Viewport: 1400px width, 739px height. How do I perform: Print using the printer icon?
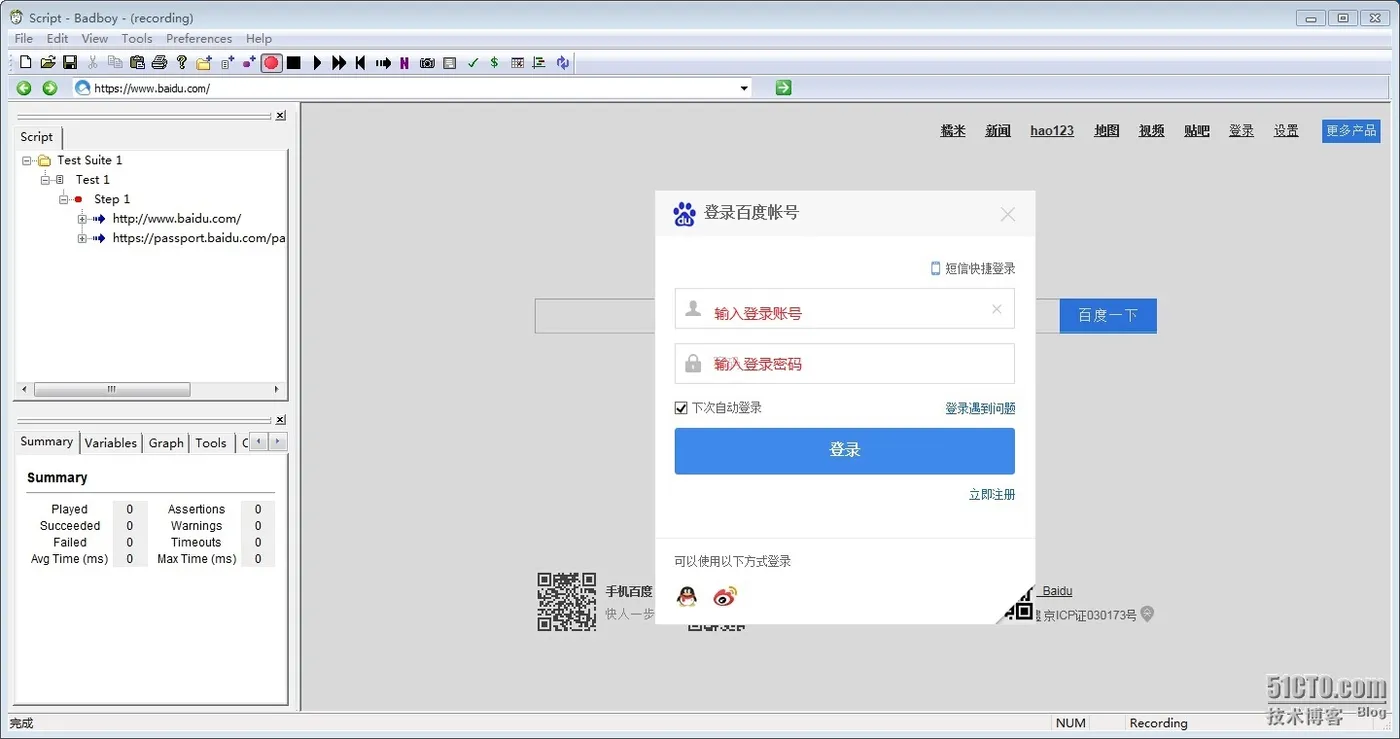click(159, 63)
